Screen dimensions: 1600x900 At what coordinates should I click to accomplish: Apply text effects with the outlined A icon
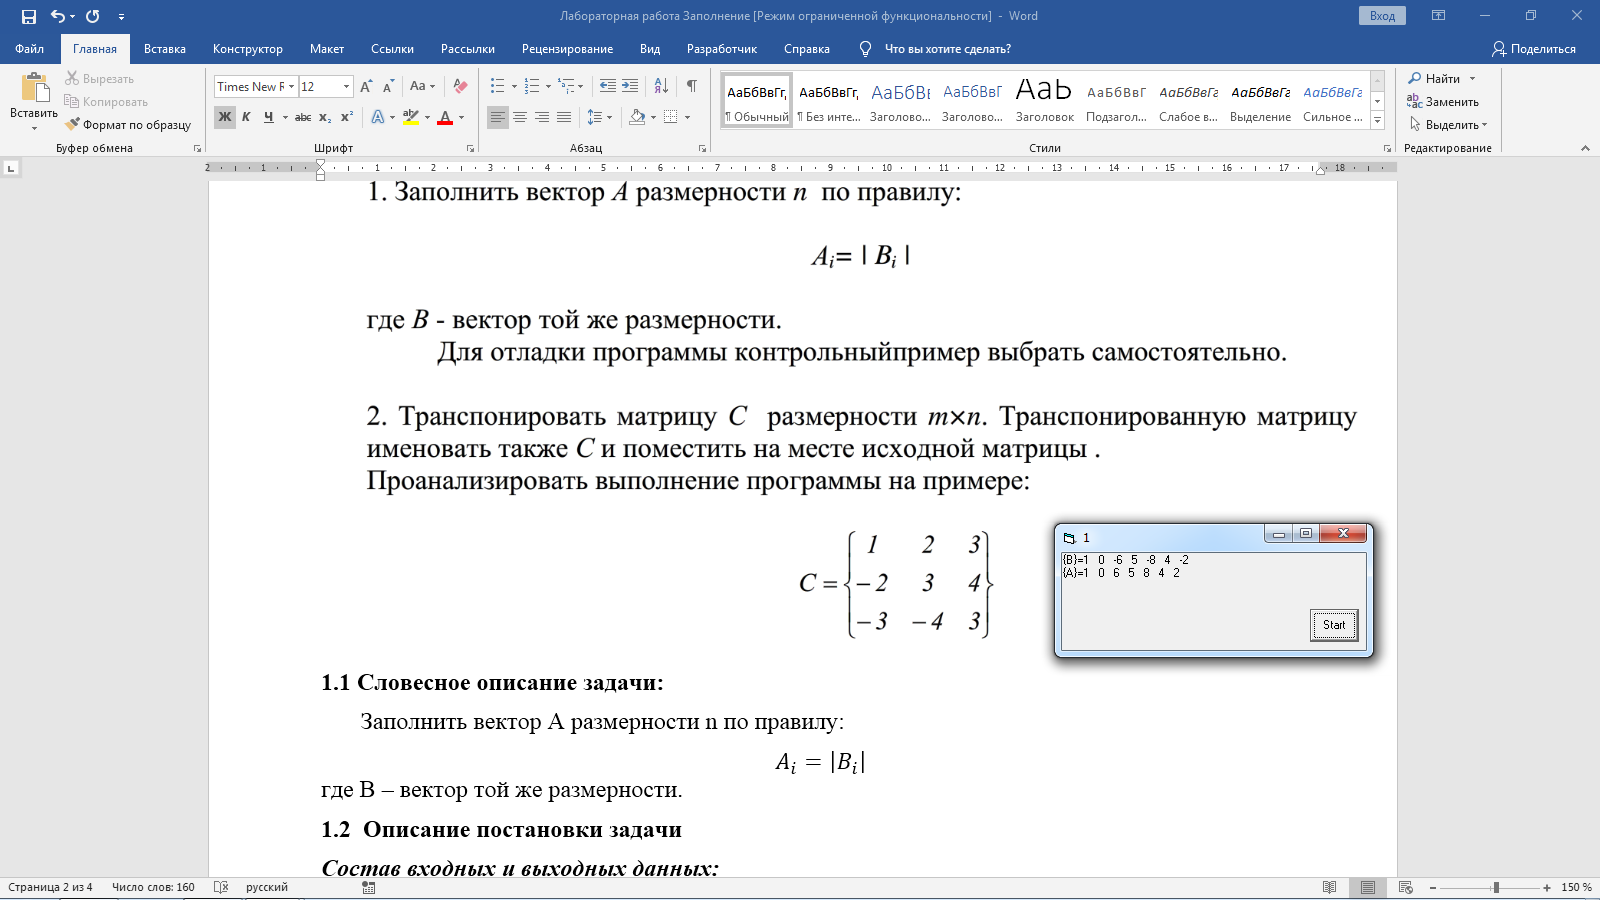tap(378, 117)
